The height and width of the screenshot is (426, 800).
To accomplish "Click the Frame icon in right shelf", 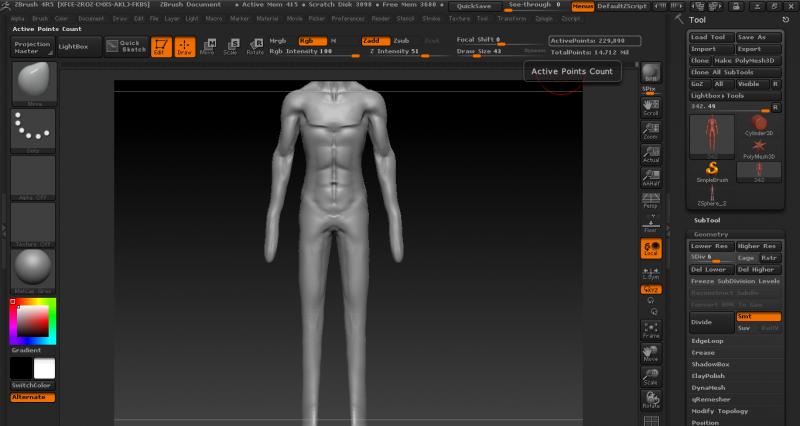I will pos(651,328).
